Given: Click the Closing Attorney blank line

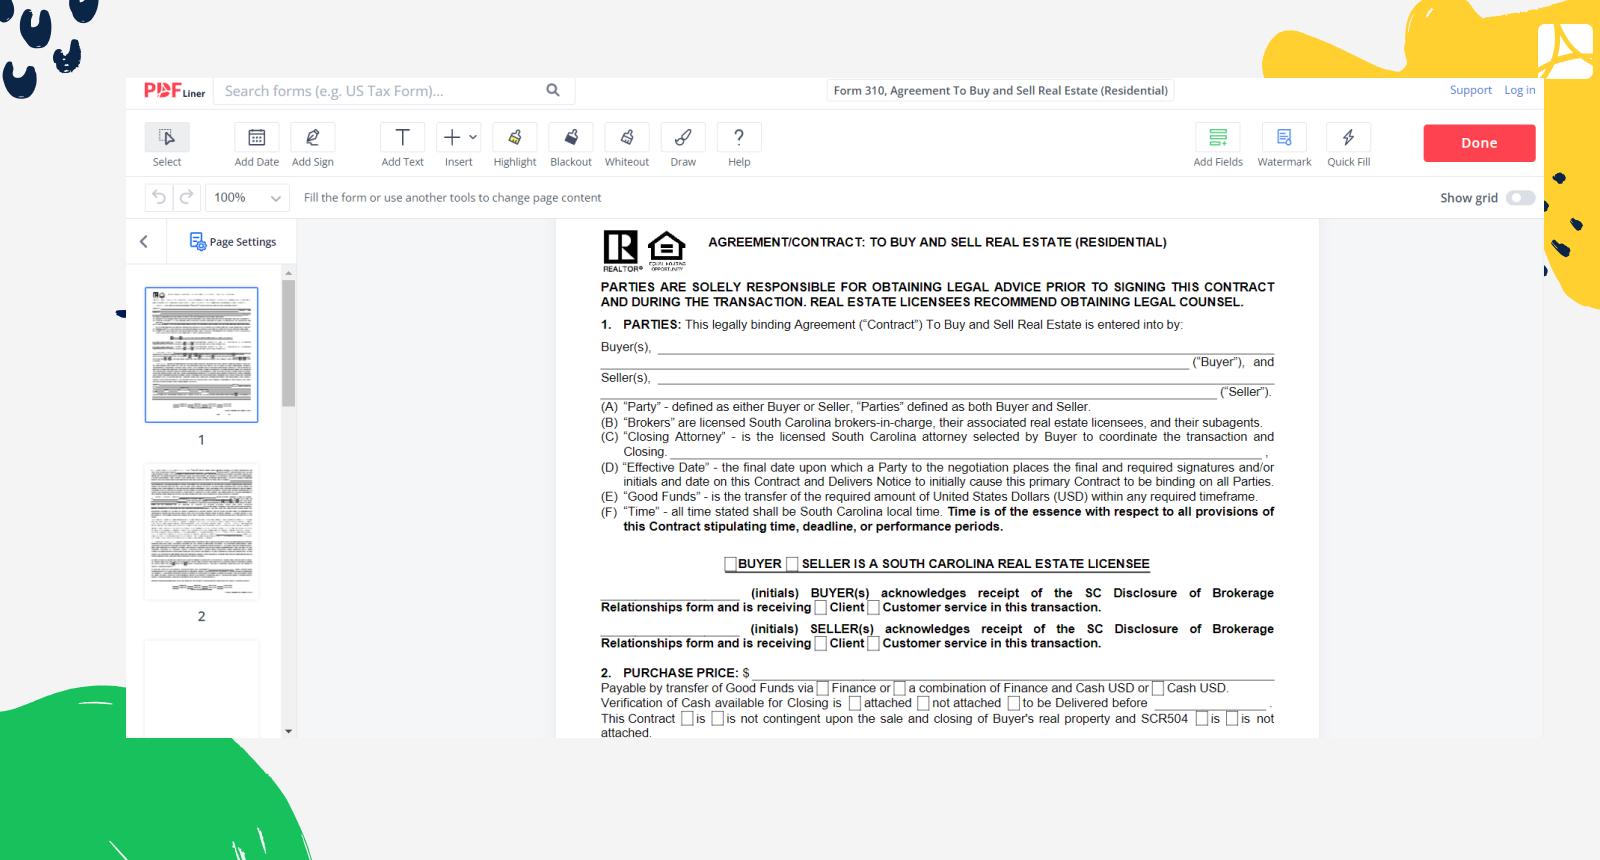Looking at the screenshot, I should pyautogui.click(x=966, y=452).
